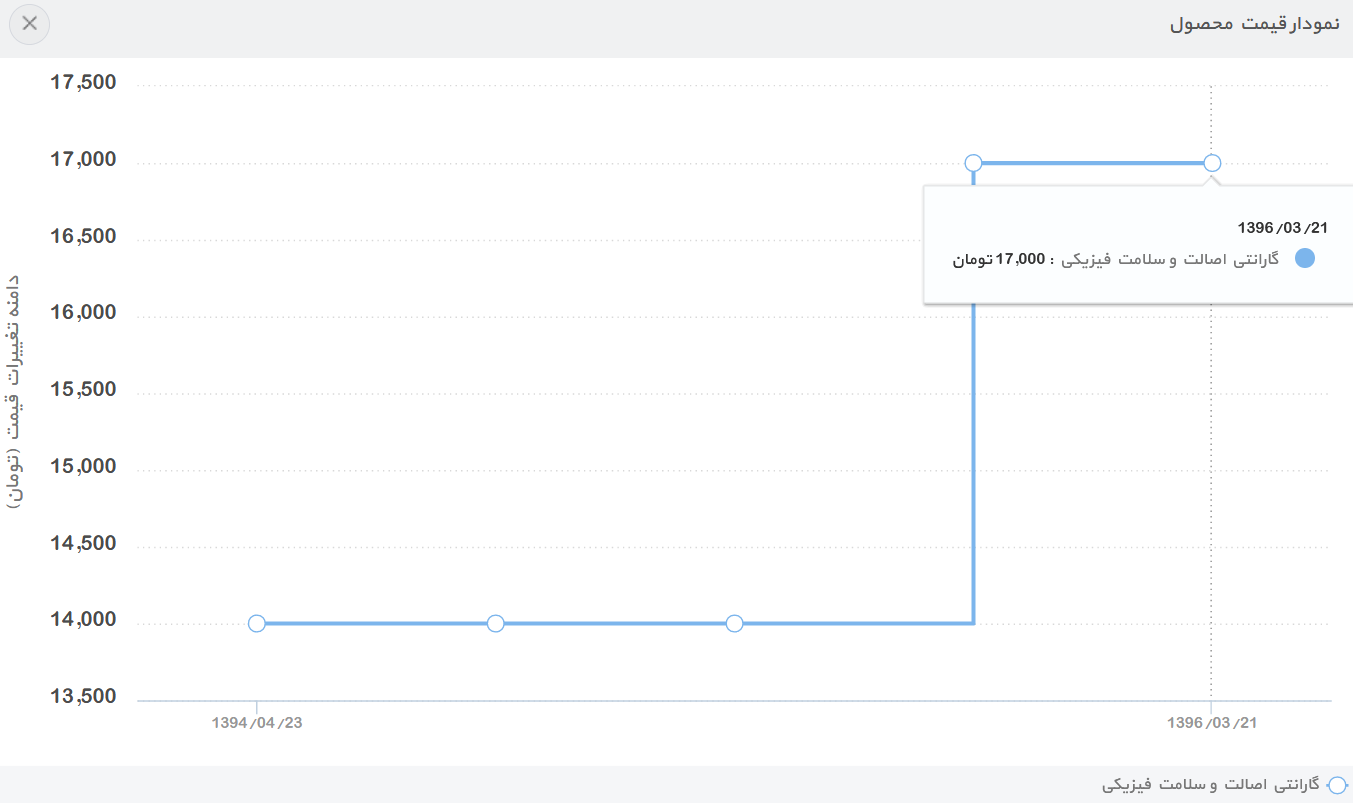Select the second 14,000 data point
The image size is (1353, 803).
(495, 623)
